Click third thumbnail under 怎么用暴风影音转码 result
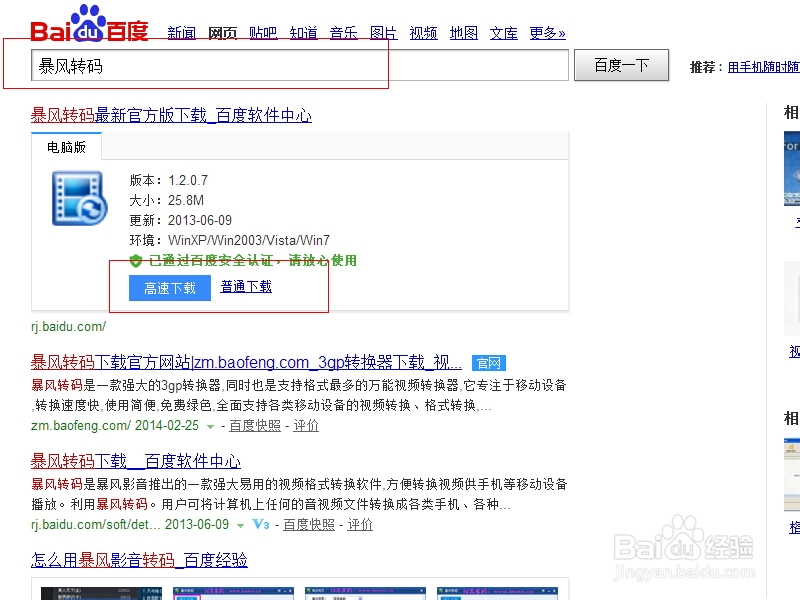800x600 pixels. coord(365,593)
